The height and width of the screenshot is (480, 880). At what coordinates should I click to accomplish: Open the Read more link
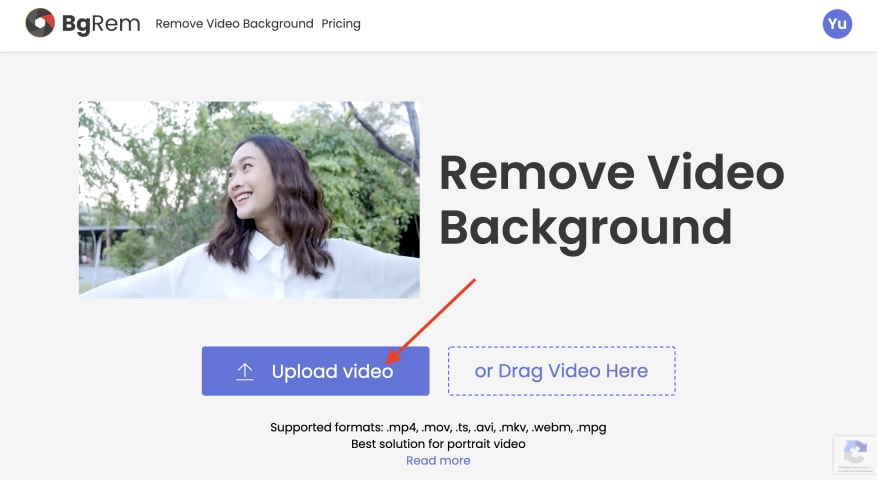pyautogui.click(x=438, y=460)
